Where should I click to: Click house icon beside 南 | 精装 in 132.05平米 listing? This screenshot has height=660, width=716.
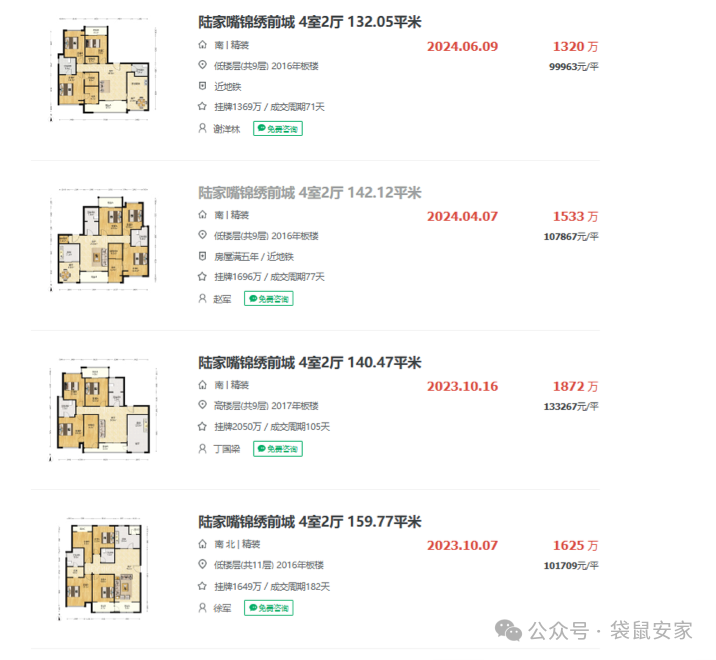tap(203, 46)
